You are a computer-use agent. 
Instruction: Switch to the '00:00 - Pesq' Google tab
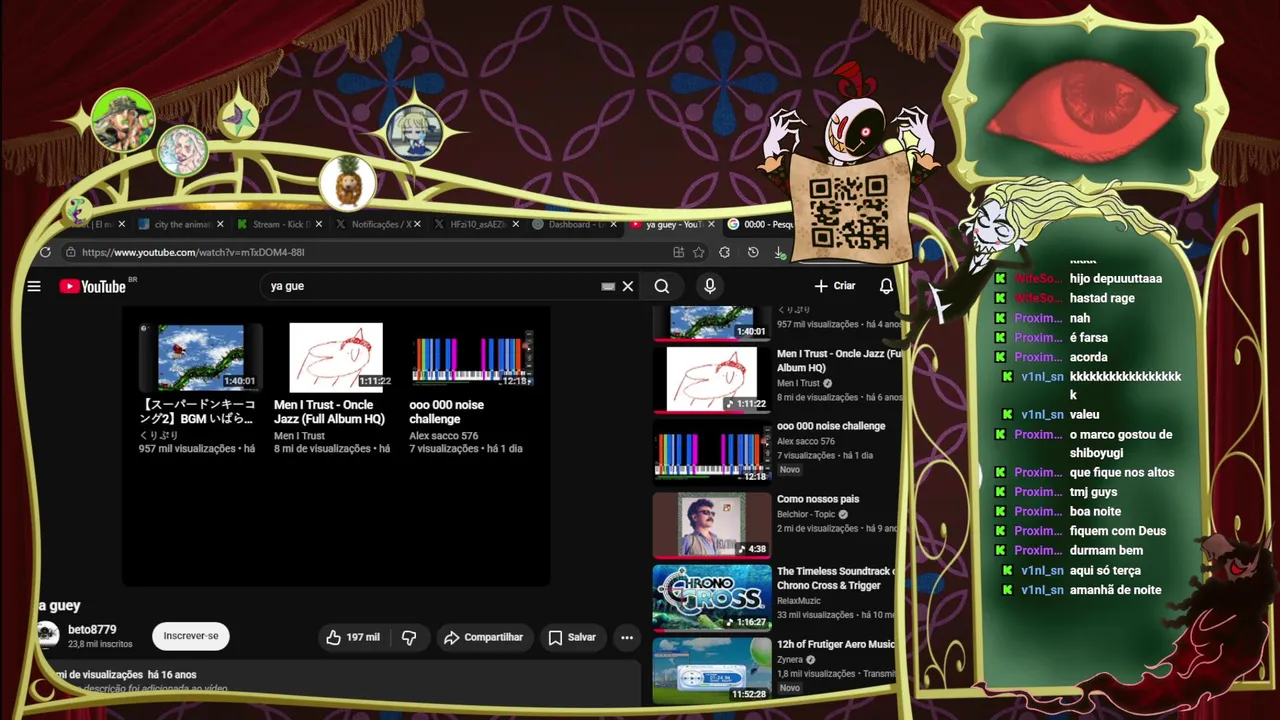click(760, 224)
